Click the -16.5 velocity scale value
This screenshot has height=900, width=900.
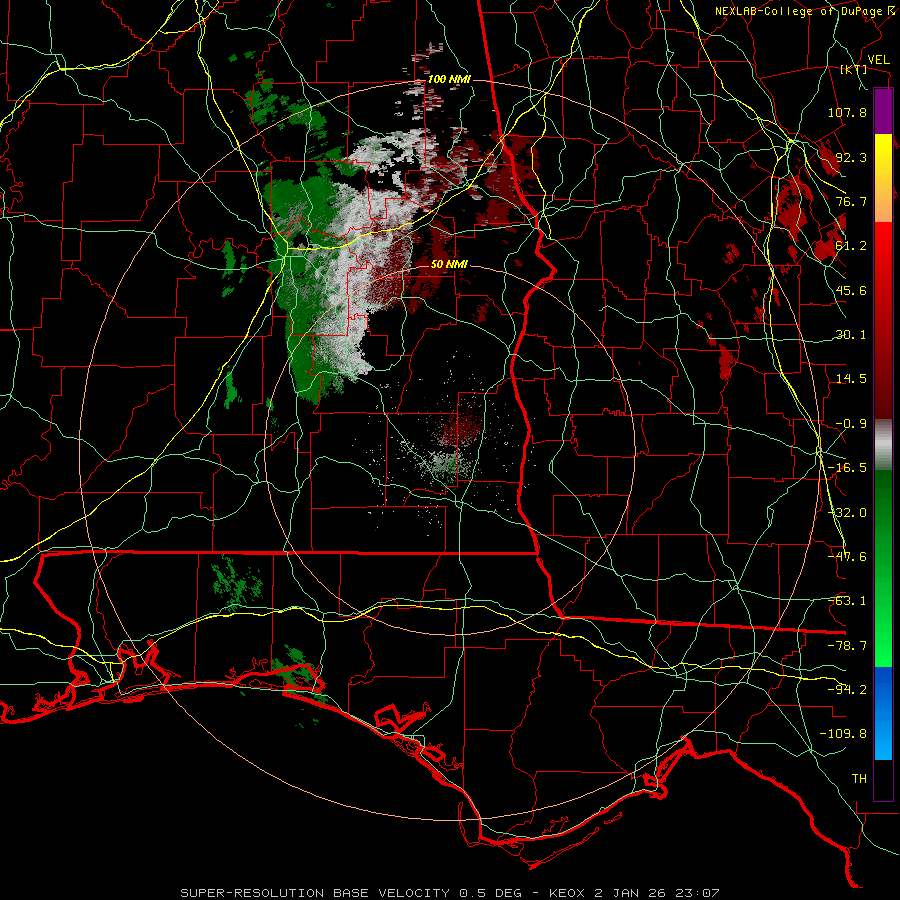(x=847, y=468)
